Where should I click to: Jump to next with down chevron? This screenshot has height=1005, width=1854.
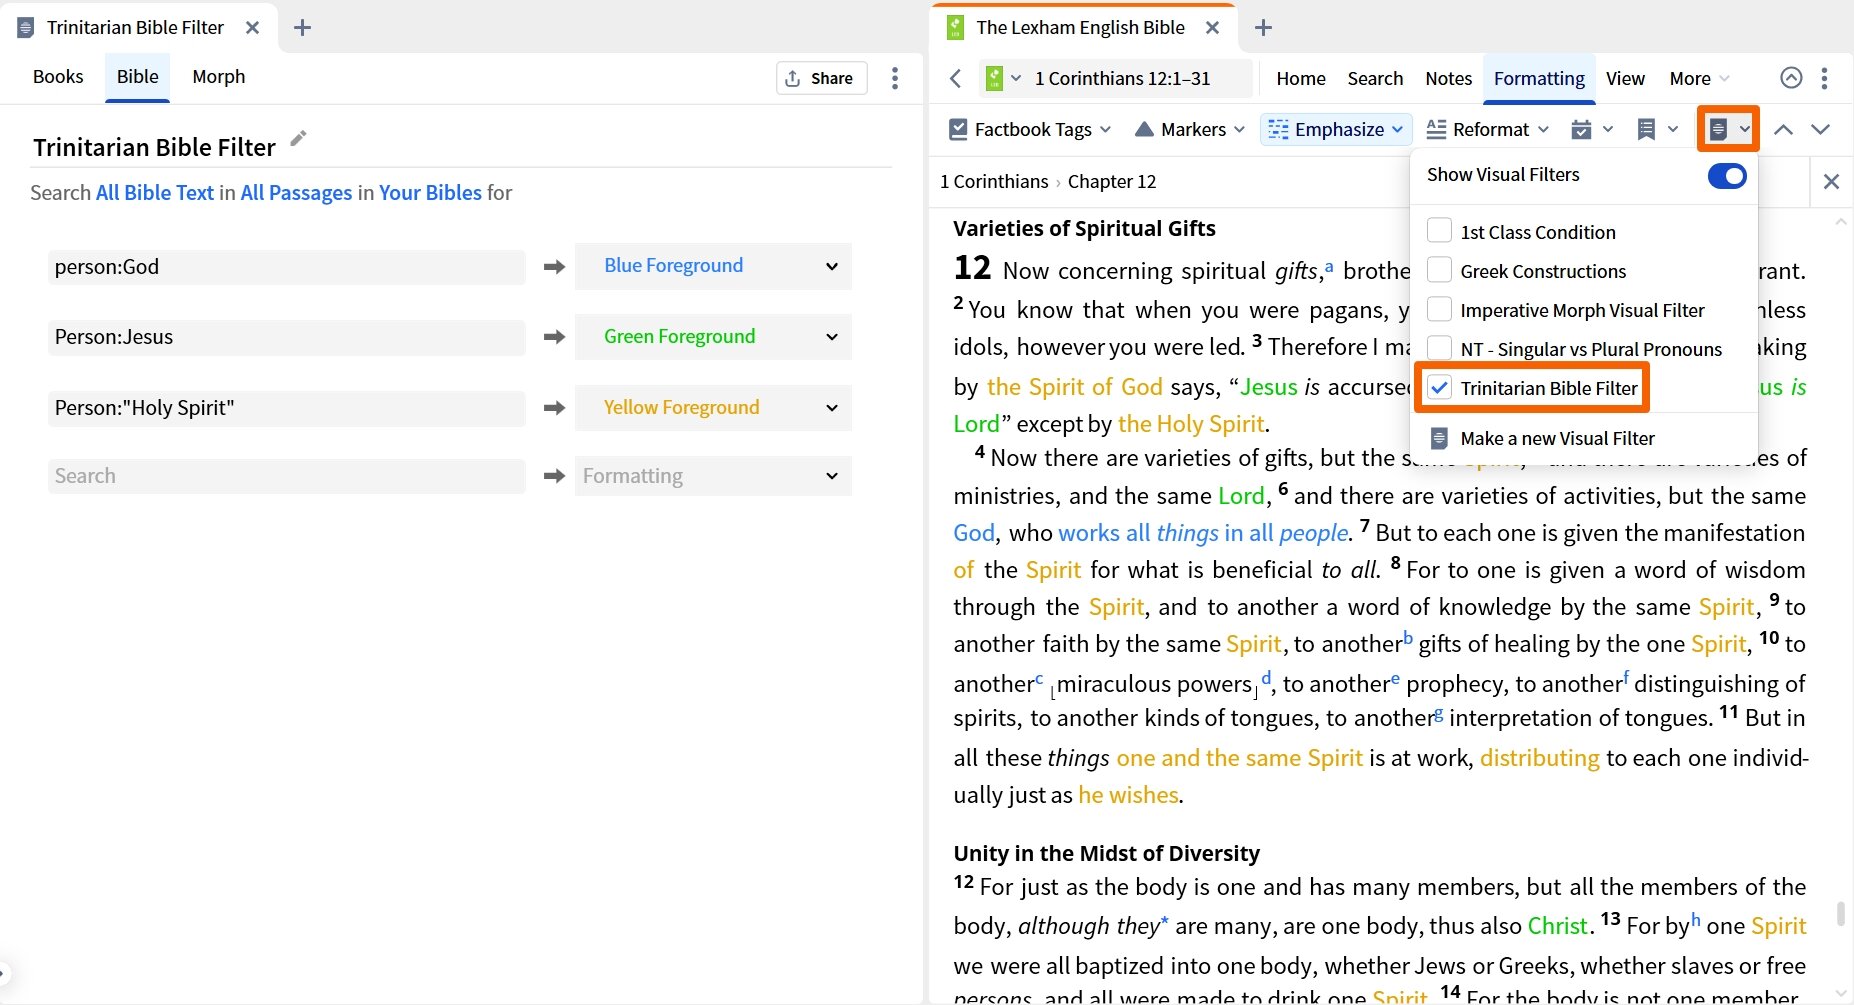pos(1820,129)
